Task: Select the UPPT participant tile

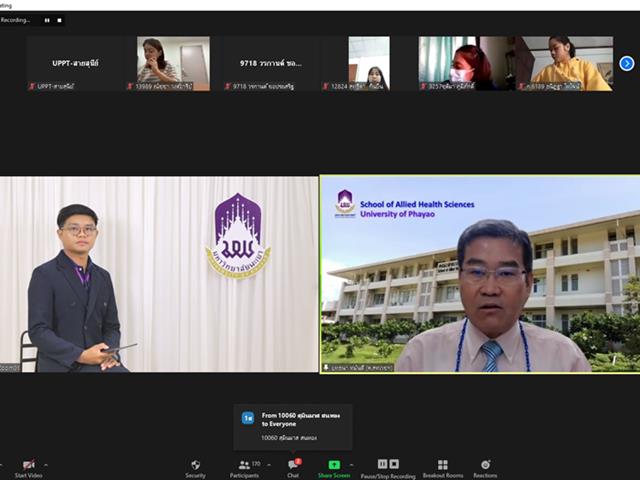Action: click(75, 63)
